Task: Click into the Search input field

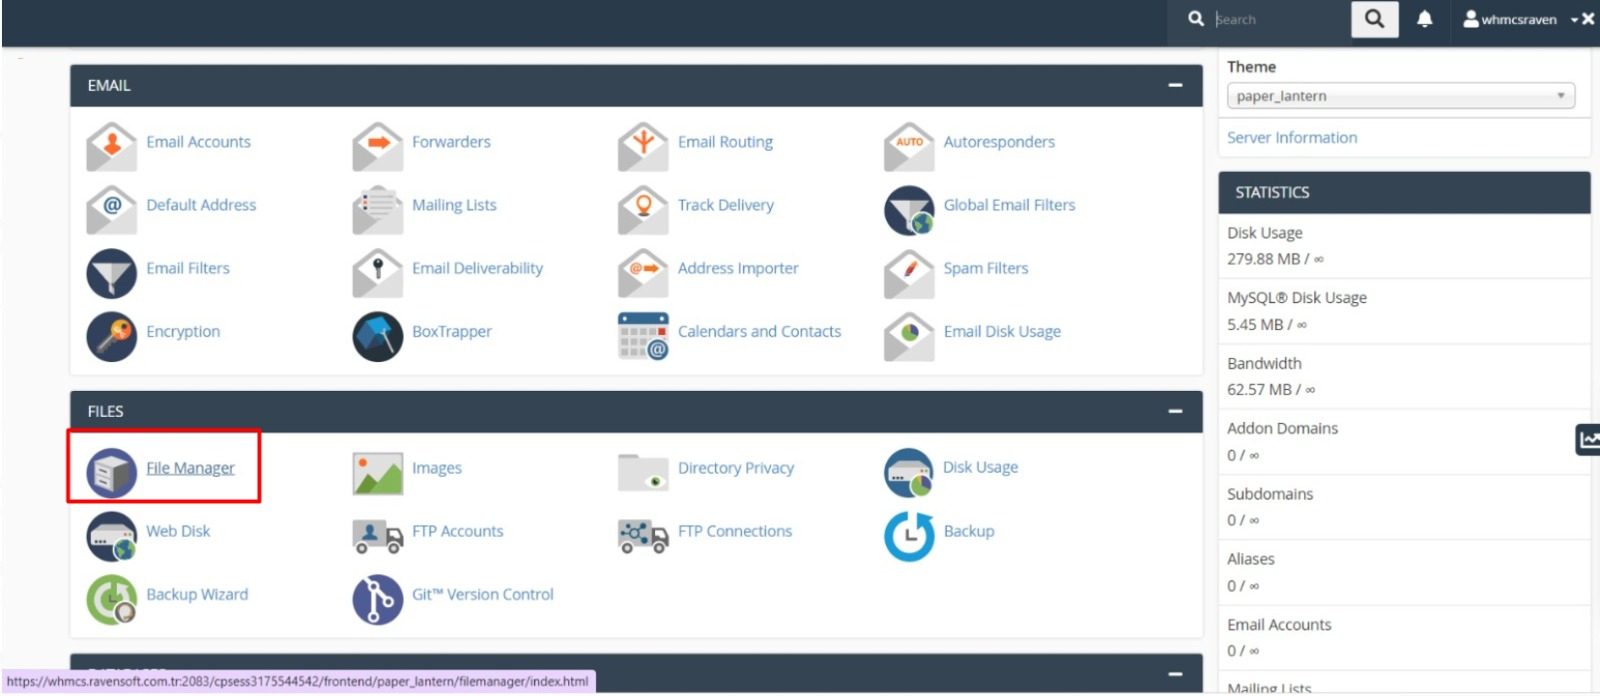Action: click(x=1278, y=19)
